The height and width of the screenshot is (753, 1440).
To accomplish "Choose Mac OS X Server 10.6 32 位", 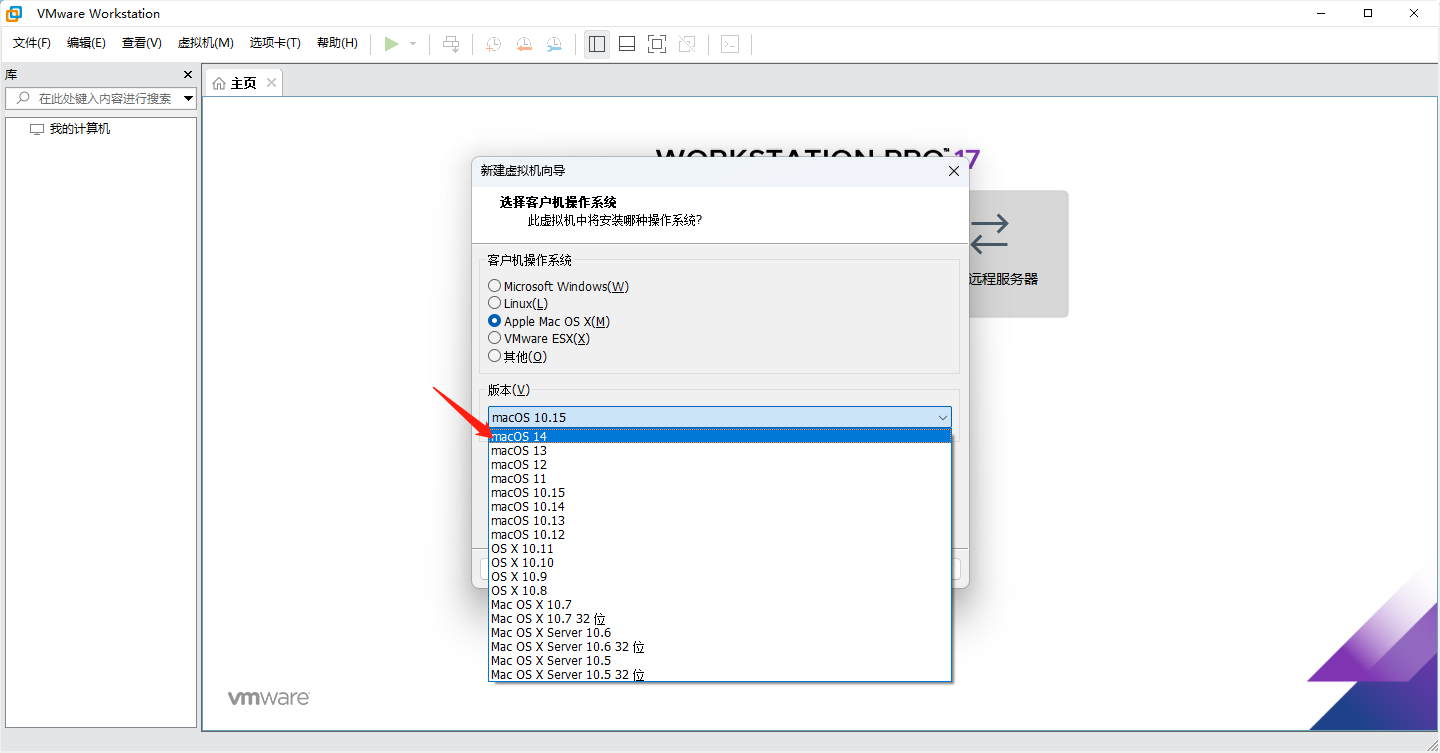I will [x=720, y=647].
